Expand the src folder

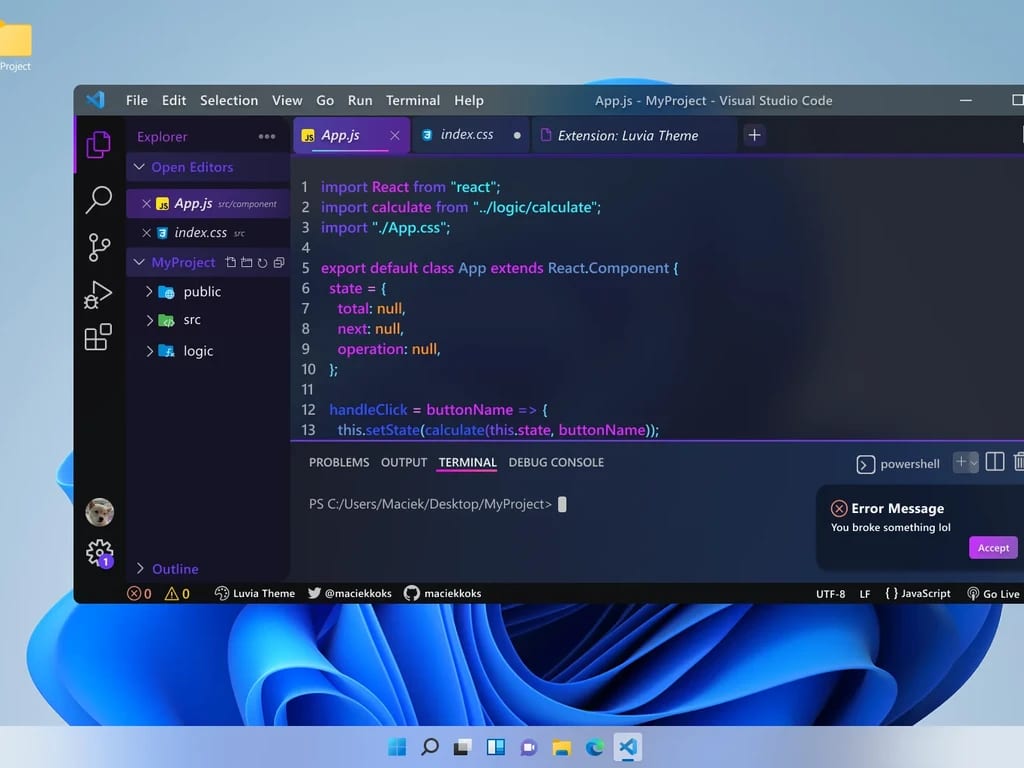click(149, 320)
